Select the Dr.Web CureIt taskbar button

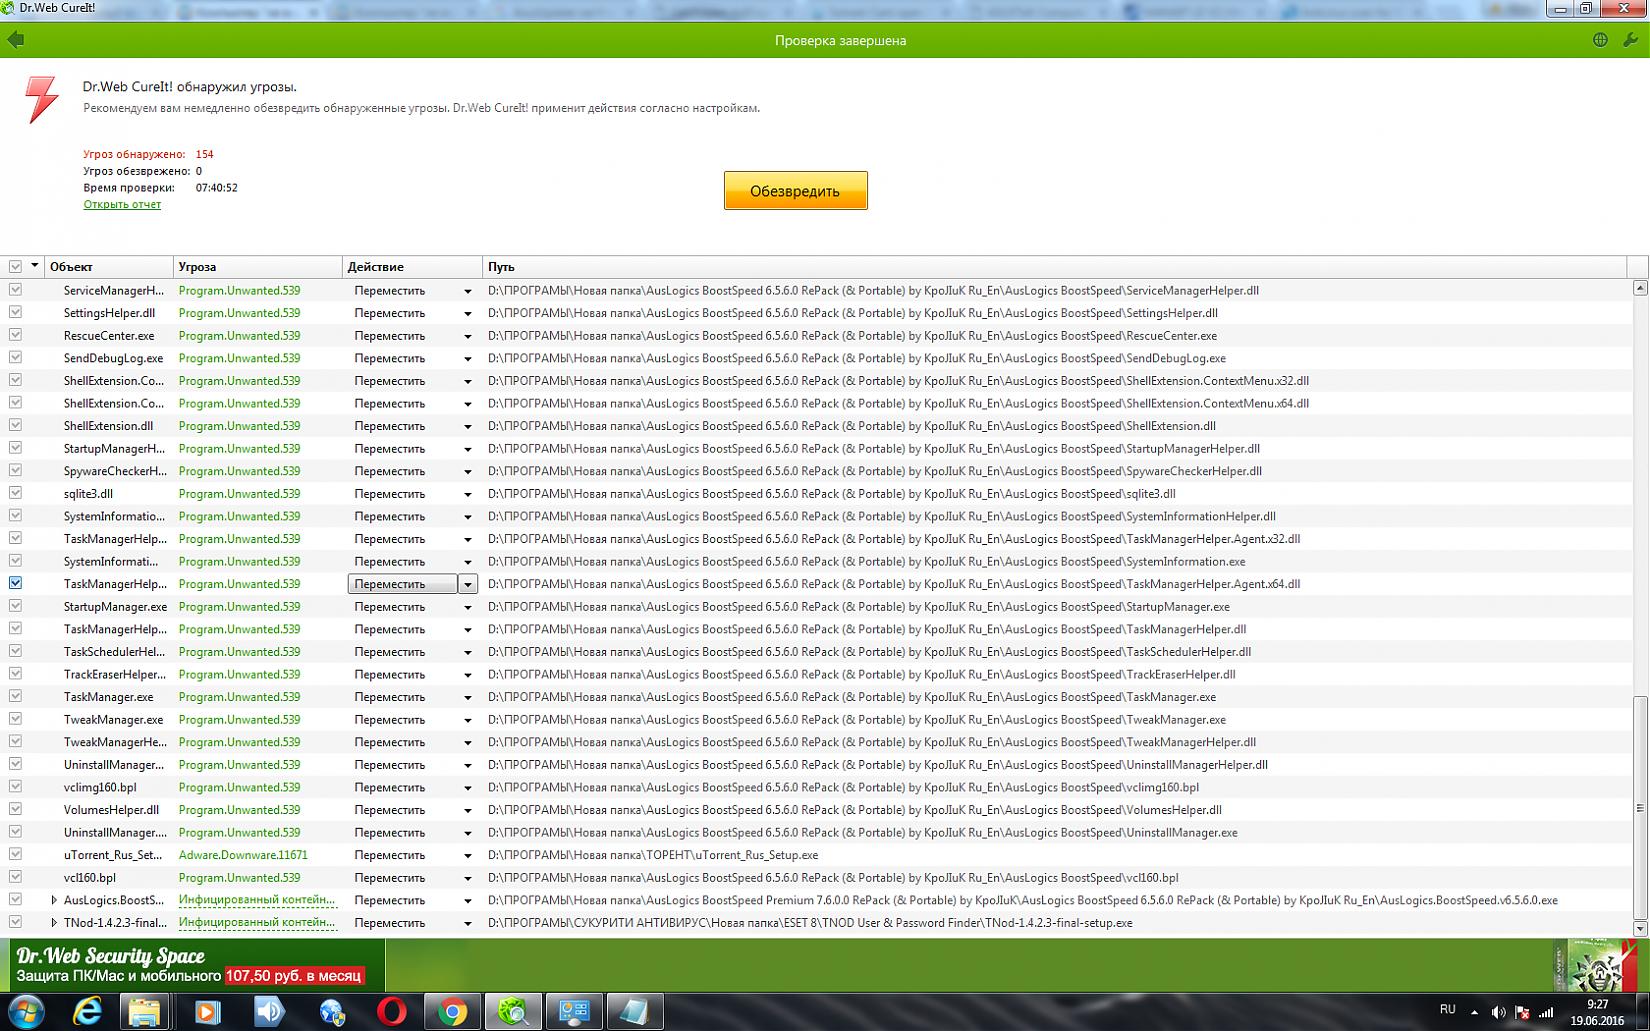pos(514,1012)
